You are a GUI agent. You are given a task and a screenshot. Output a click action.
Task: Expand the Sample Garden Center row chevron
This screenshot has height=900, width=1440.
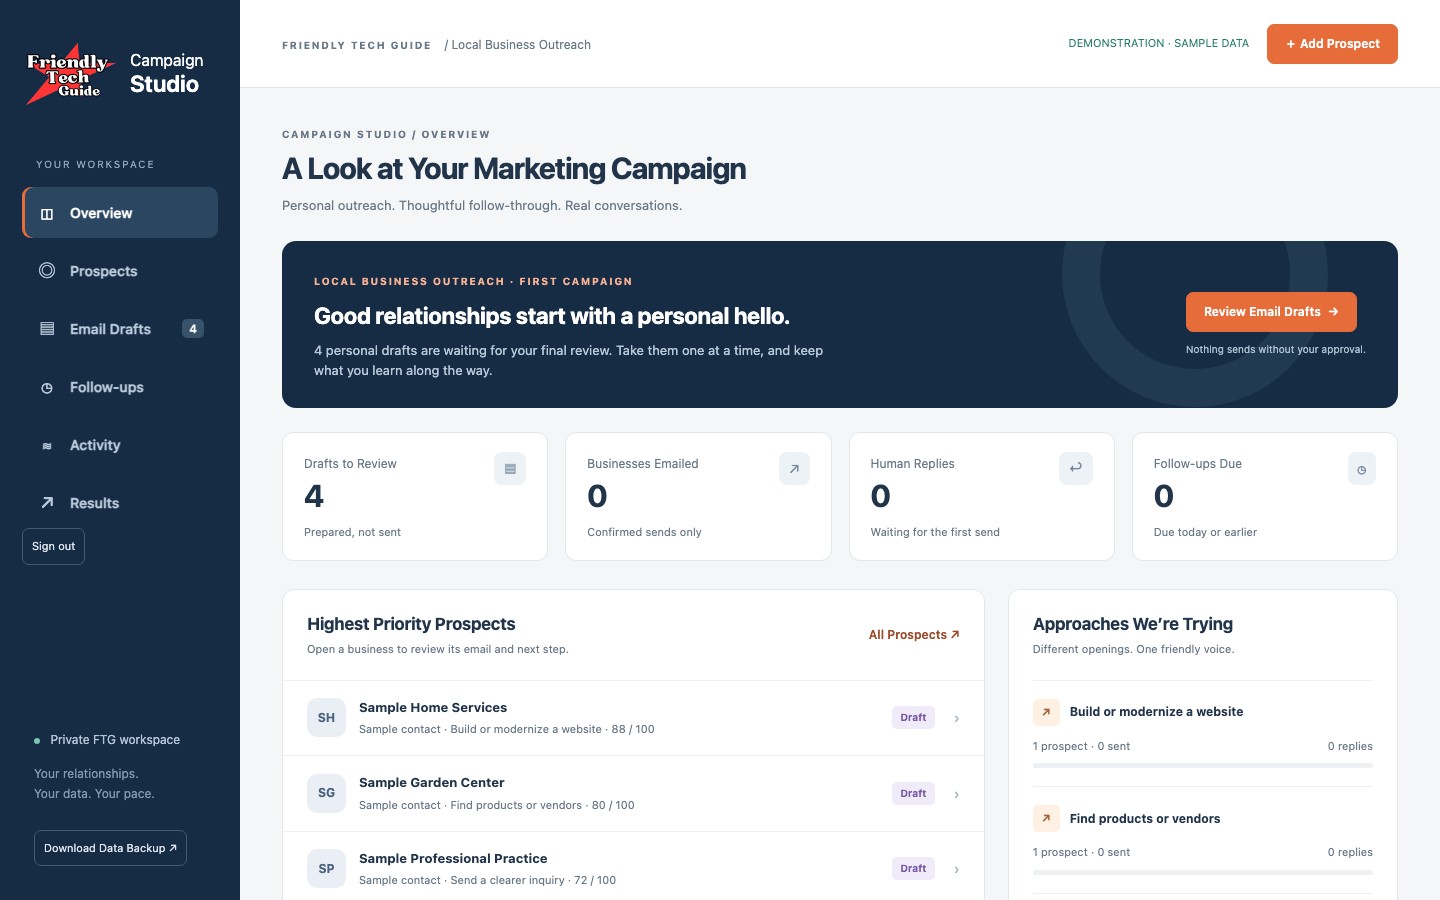pyautogui.click(x=957, y=794)
